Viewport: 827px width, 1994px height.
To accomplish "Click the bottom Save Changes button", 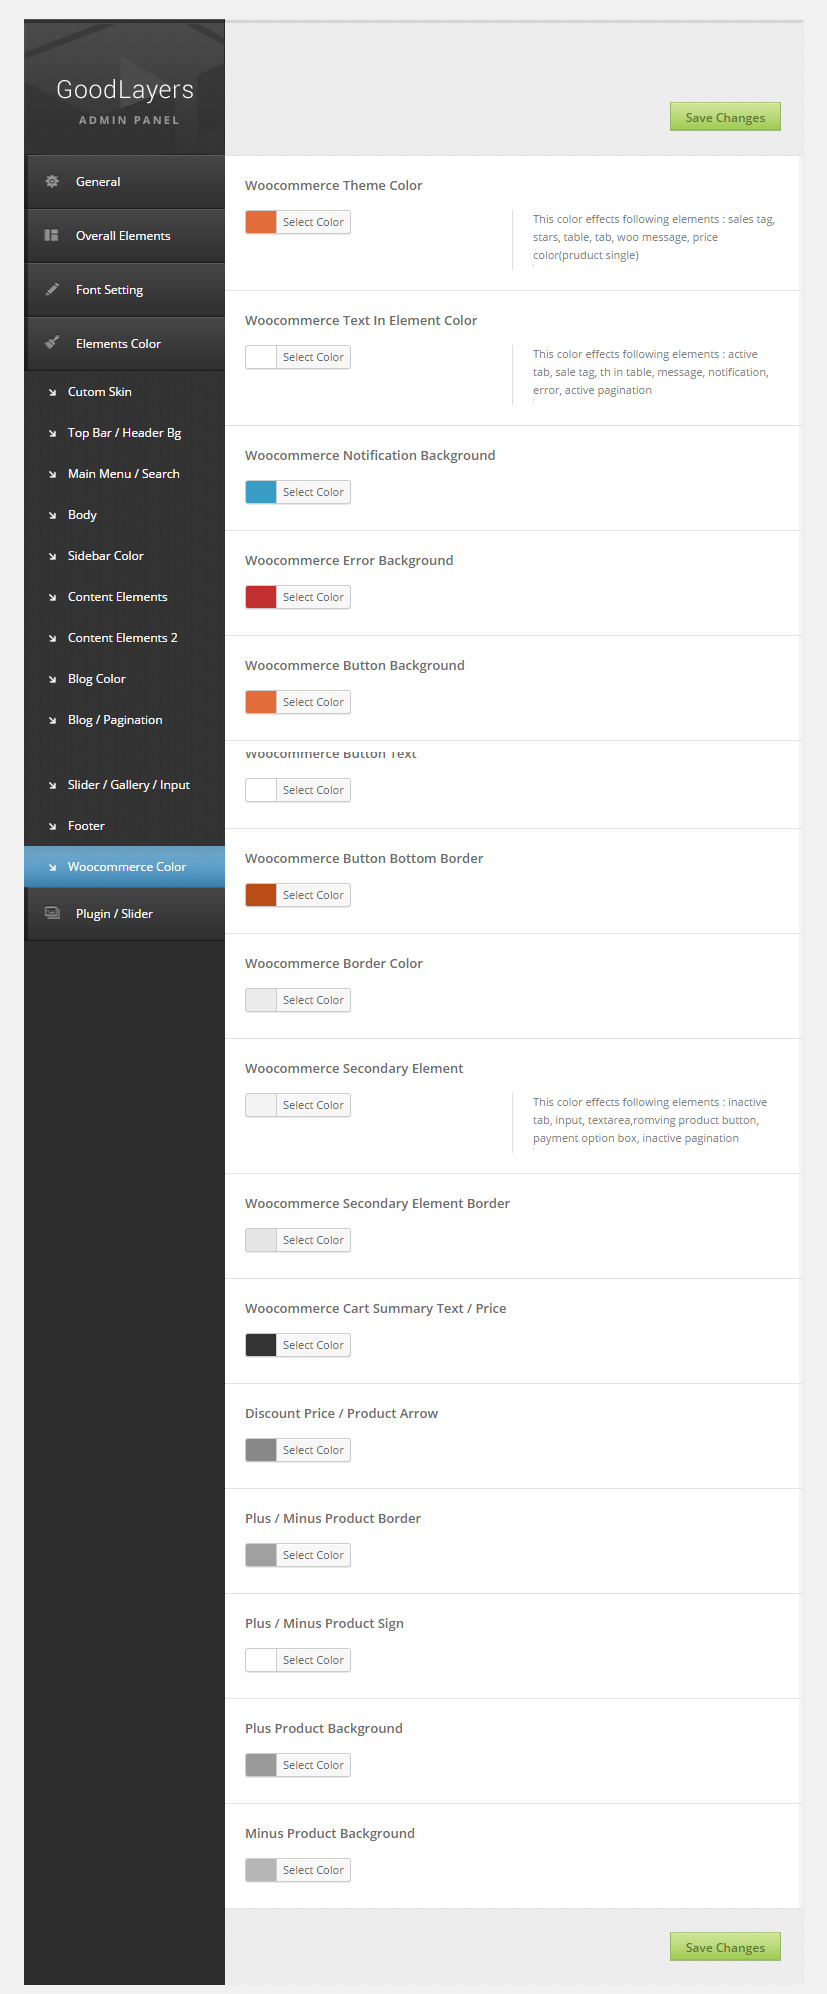I will [x=725, y=1947].
